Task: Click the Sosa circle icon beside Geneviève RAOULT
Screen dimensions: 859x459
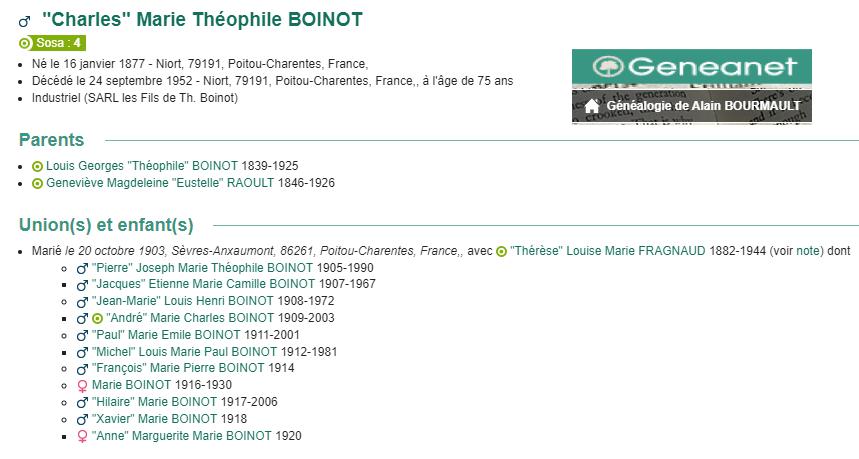Action: pos(37,183)
